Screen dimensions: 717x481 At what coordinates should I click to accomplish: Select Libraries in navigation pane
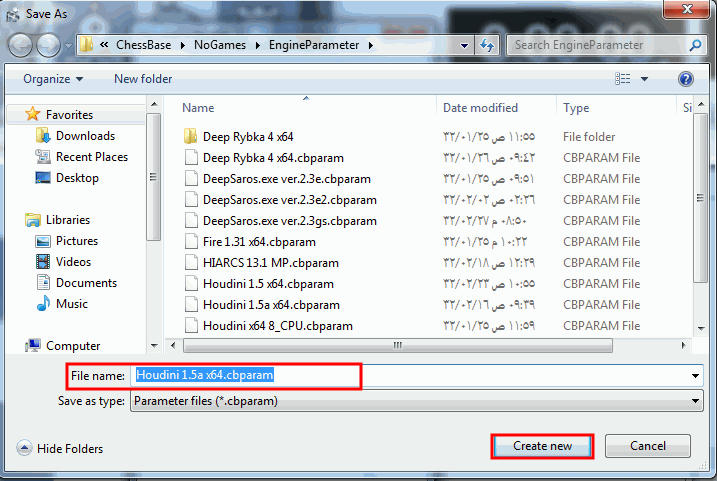[68, 220]
